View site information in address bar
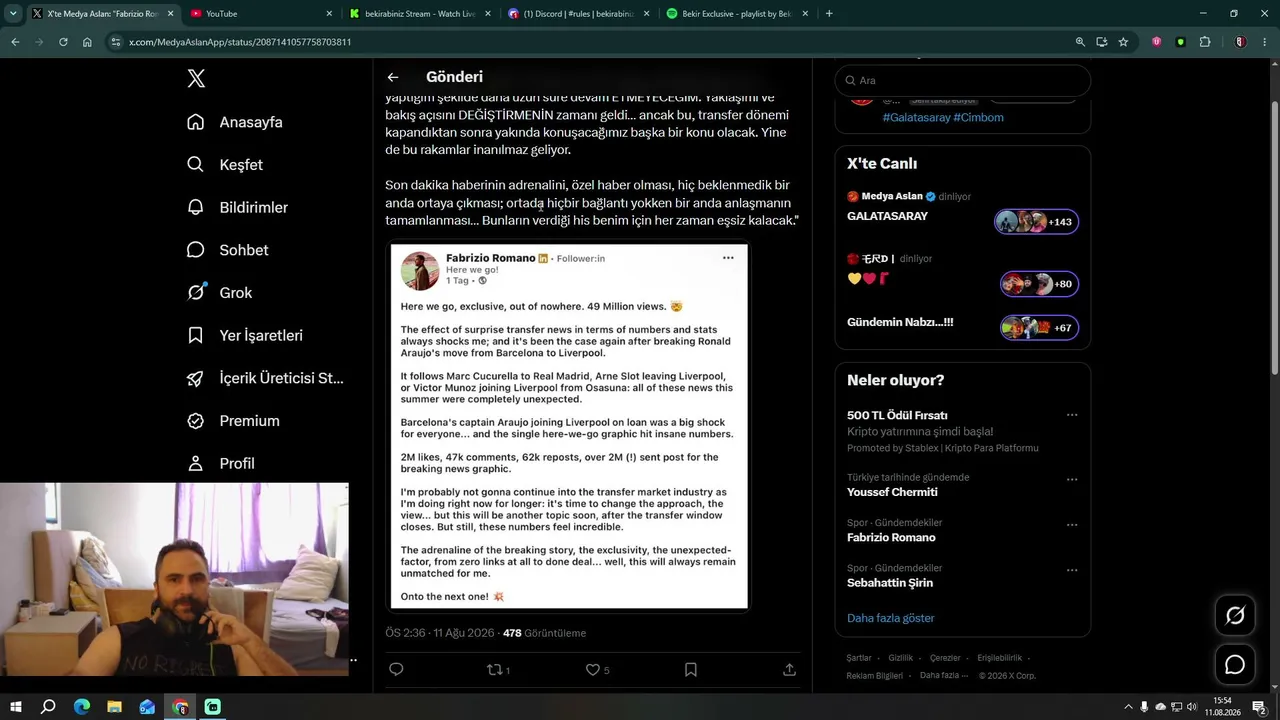Screen dimensions: 1280x720 pyautogui.click(x=116, y=42)
